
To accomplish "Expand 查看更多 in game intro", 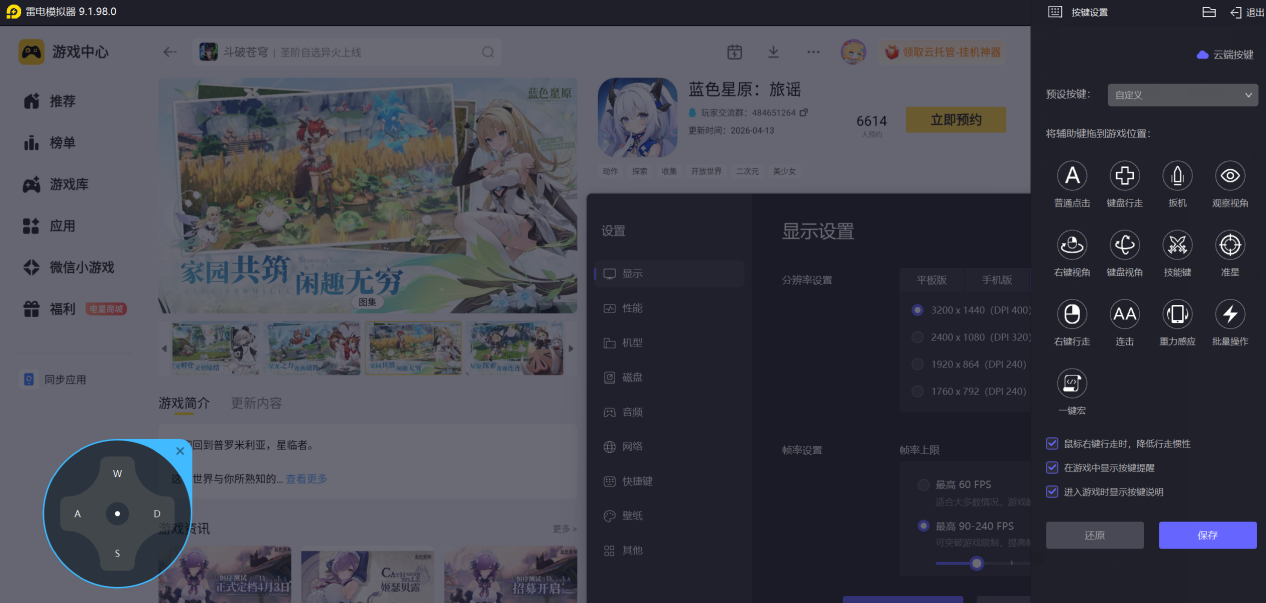I will (306, 479).
